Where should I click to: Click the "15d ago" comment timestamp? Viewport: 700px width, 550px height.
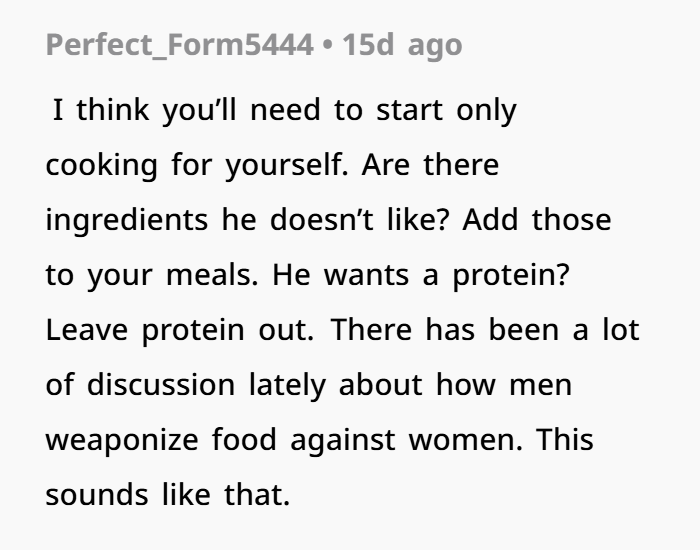403,46
